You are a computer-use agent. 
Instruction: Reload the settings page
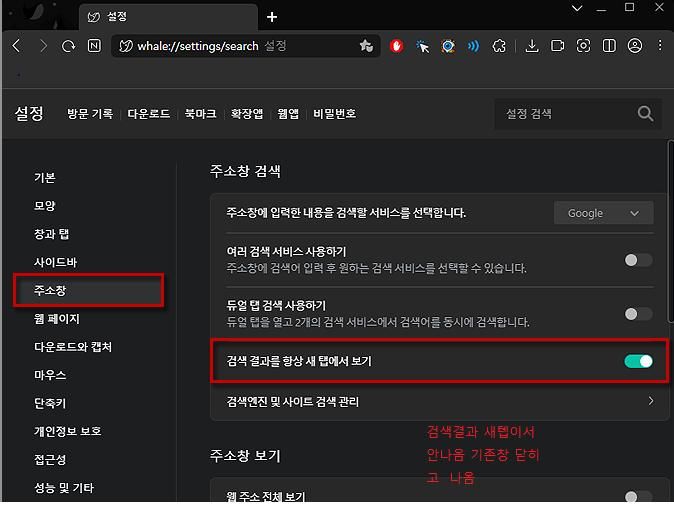(x=68, y=46)
